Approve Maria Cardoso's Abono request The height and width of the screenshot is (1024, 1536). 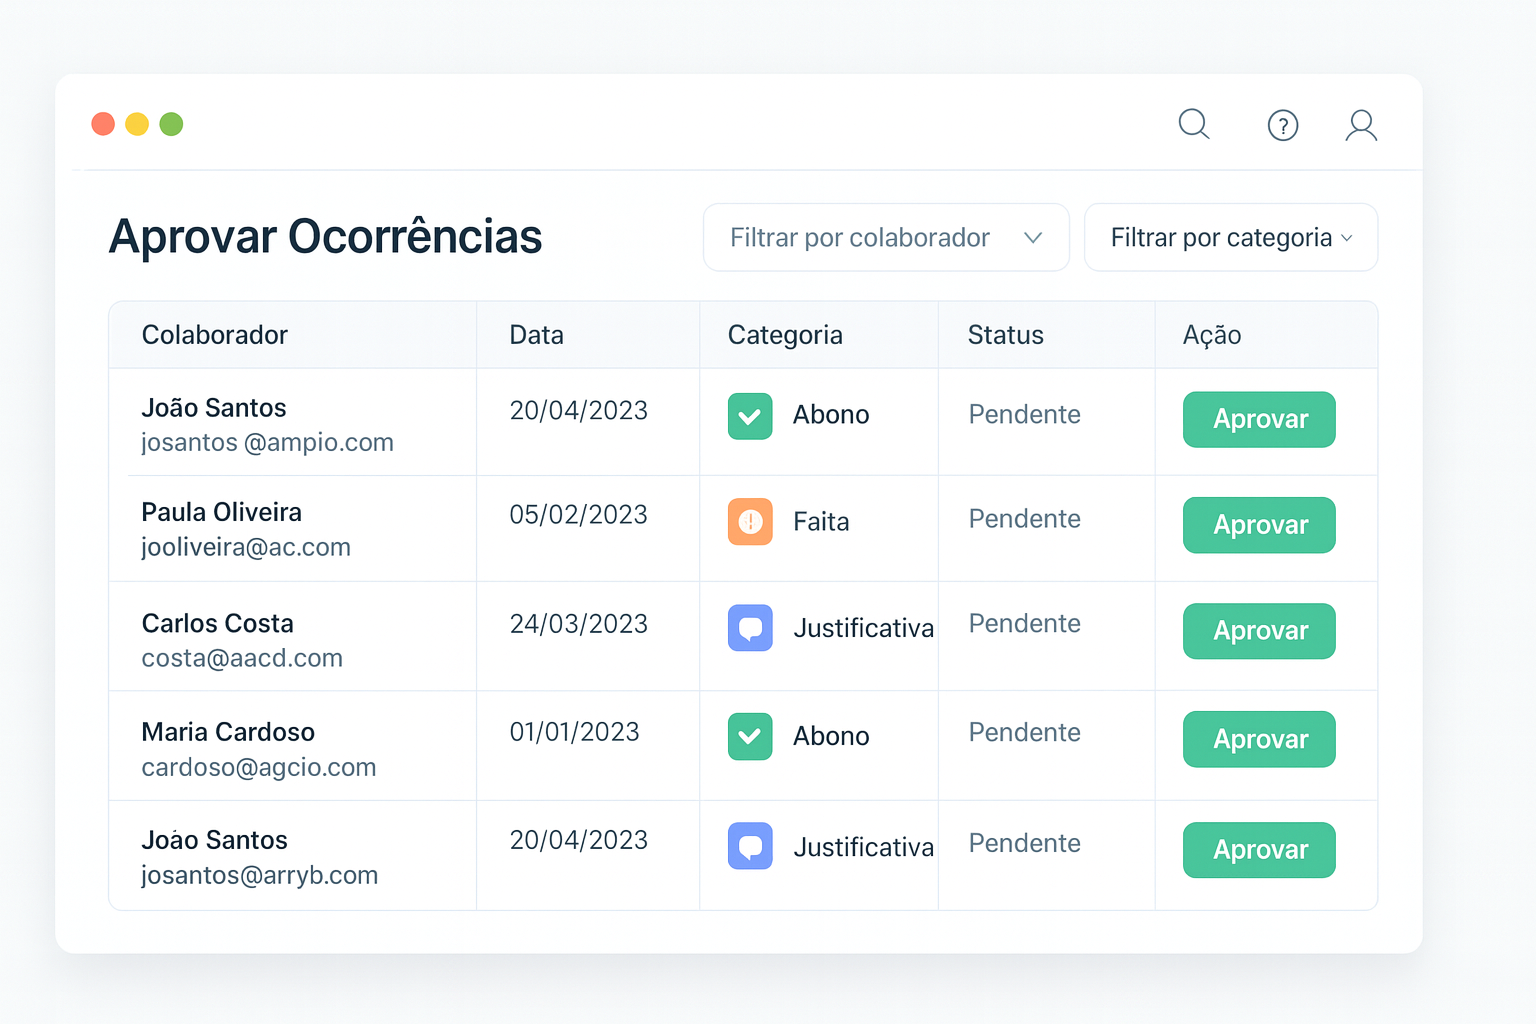click(x=1259, y=739)
